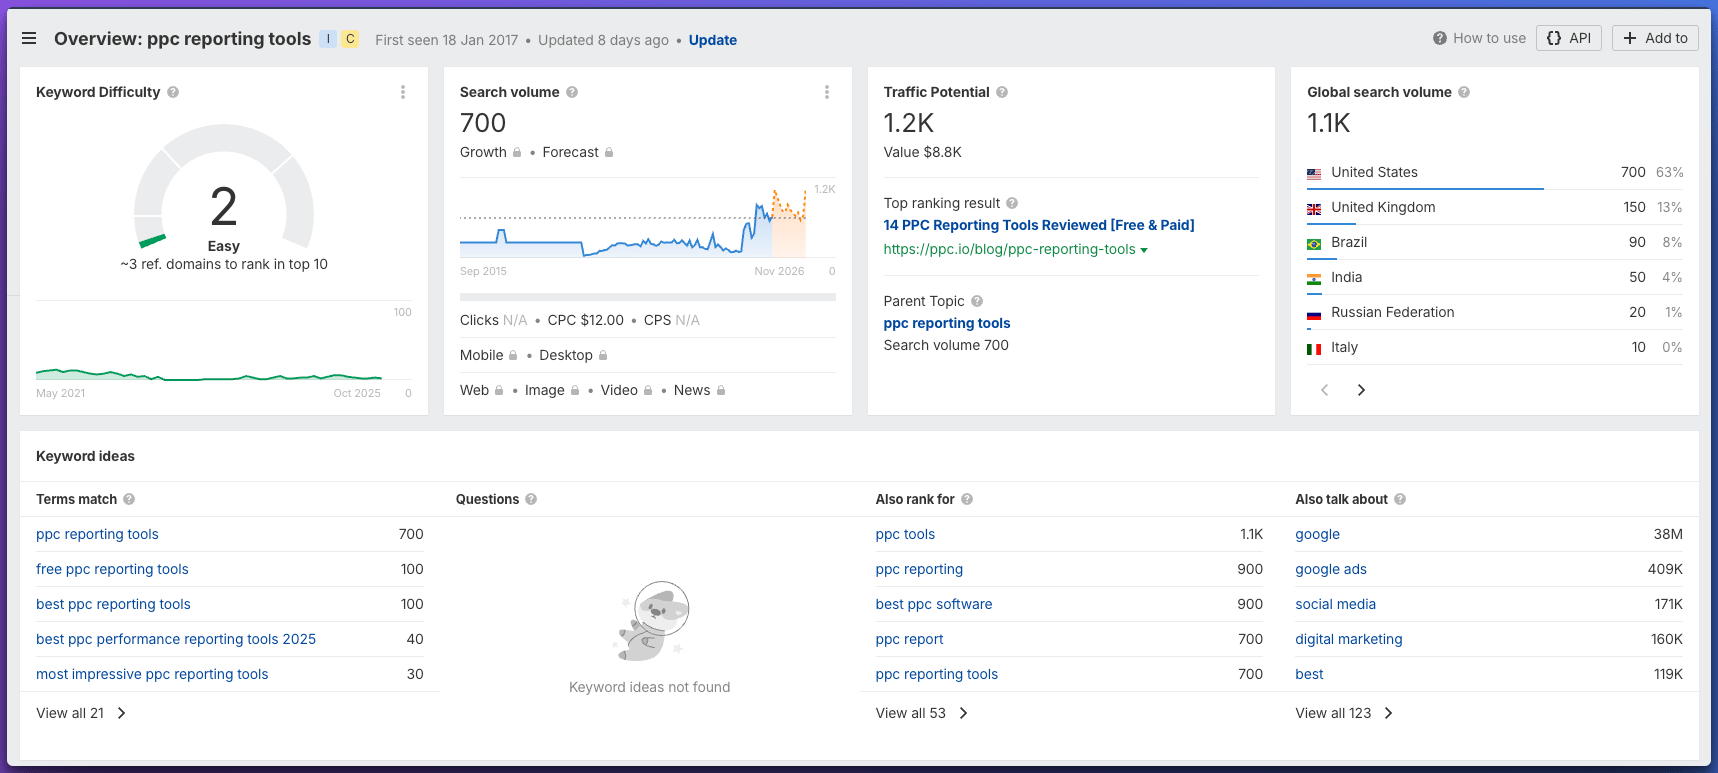Open Keyword Difficulty three-dot options menu
Screen dimensions: 1718x773
(403, 92)
